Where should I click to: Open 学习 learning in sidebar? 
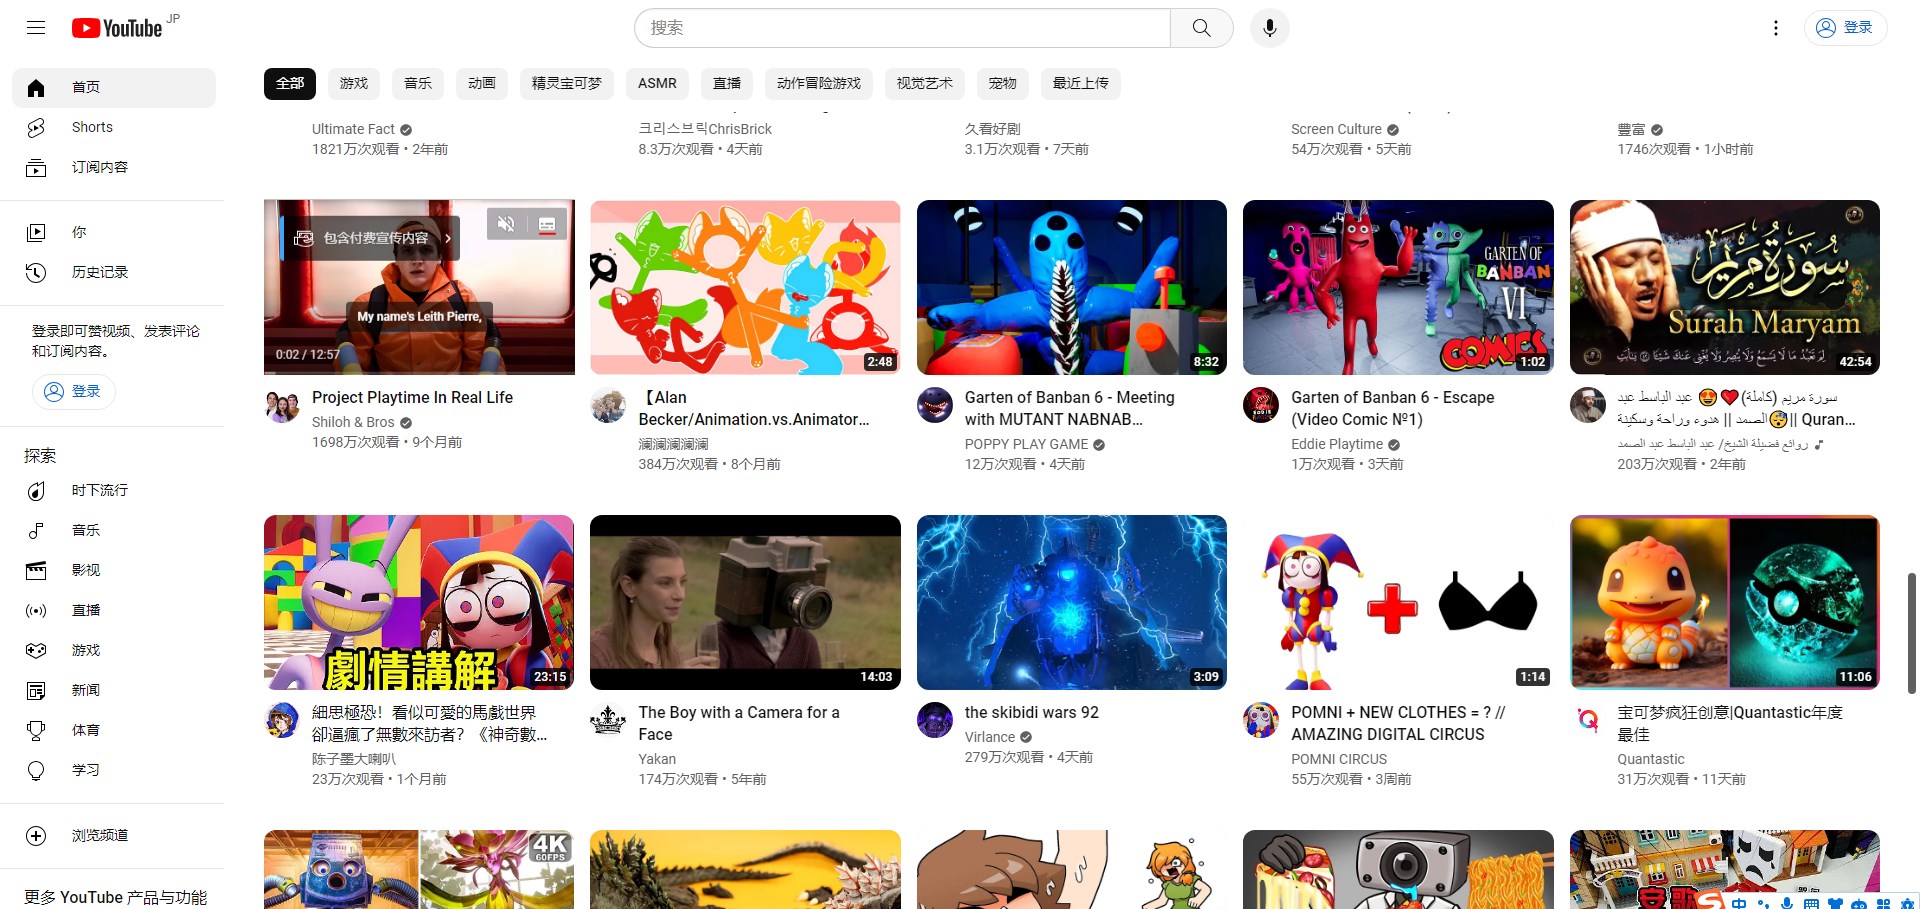[114, 770]
